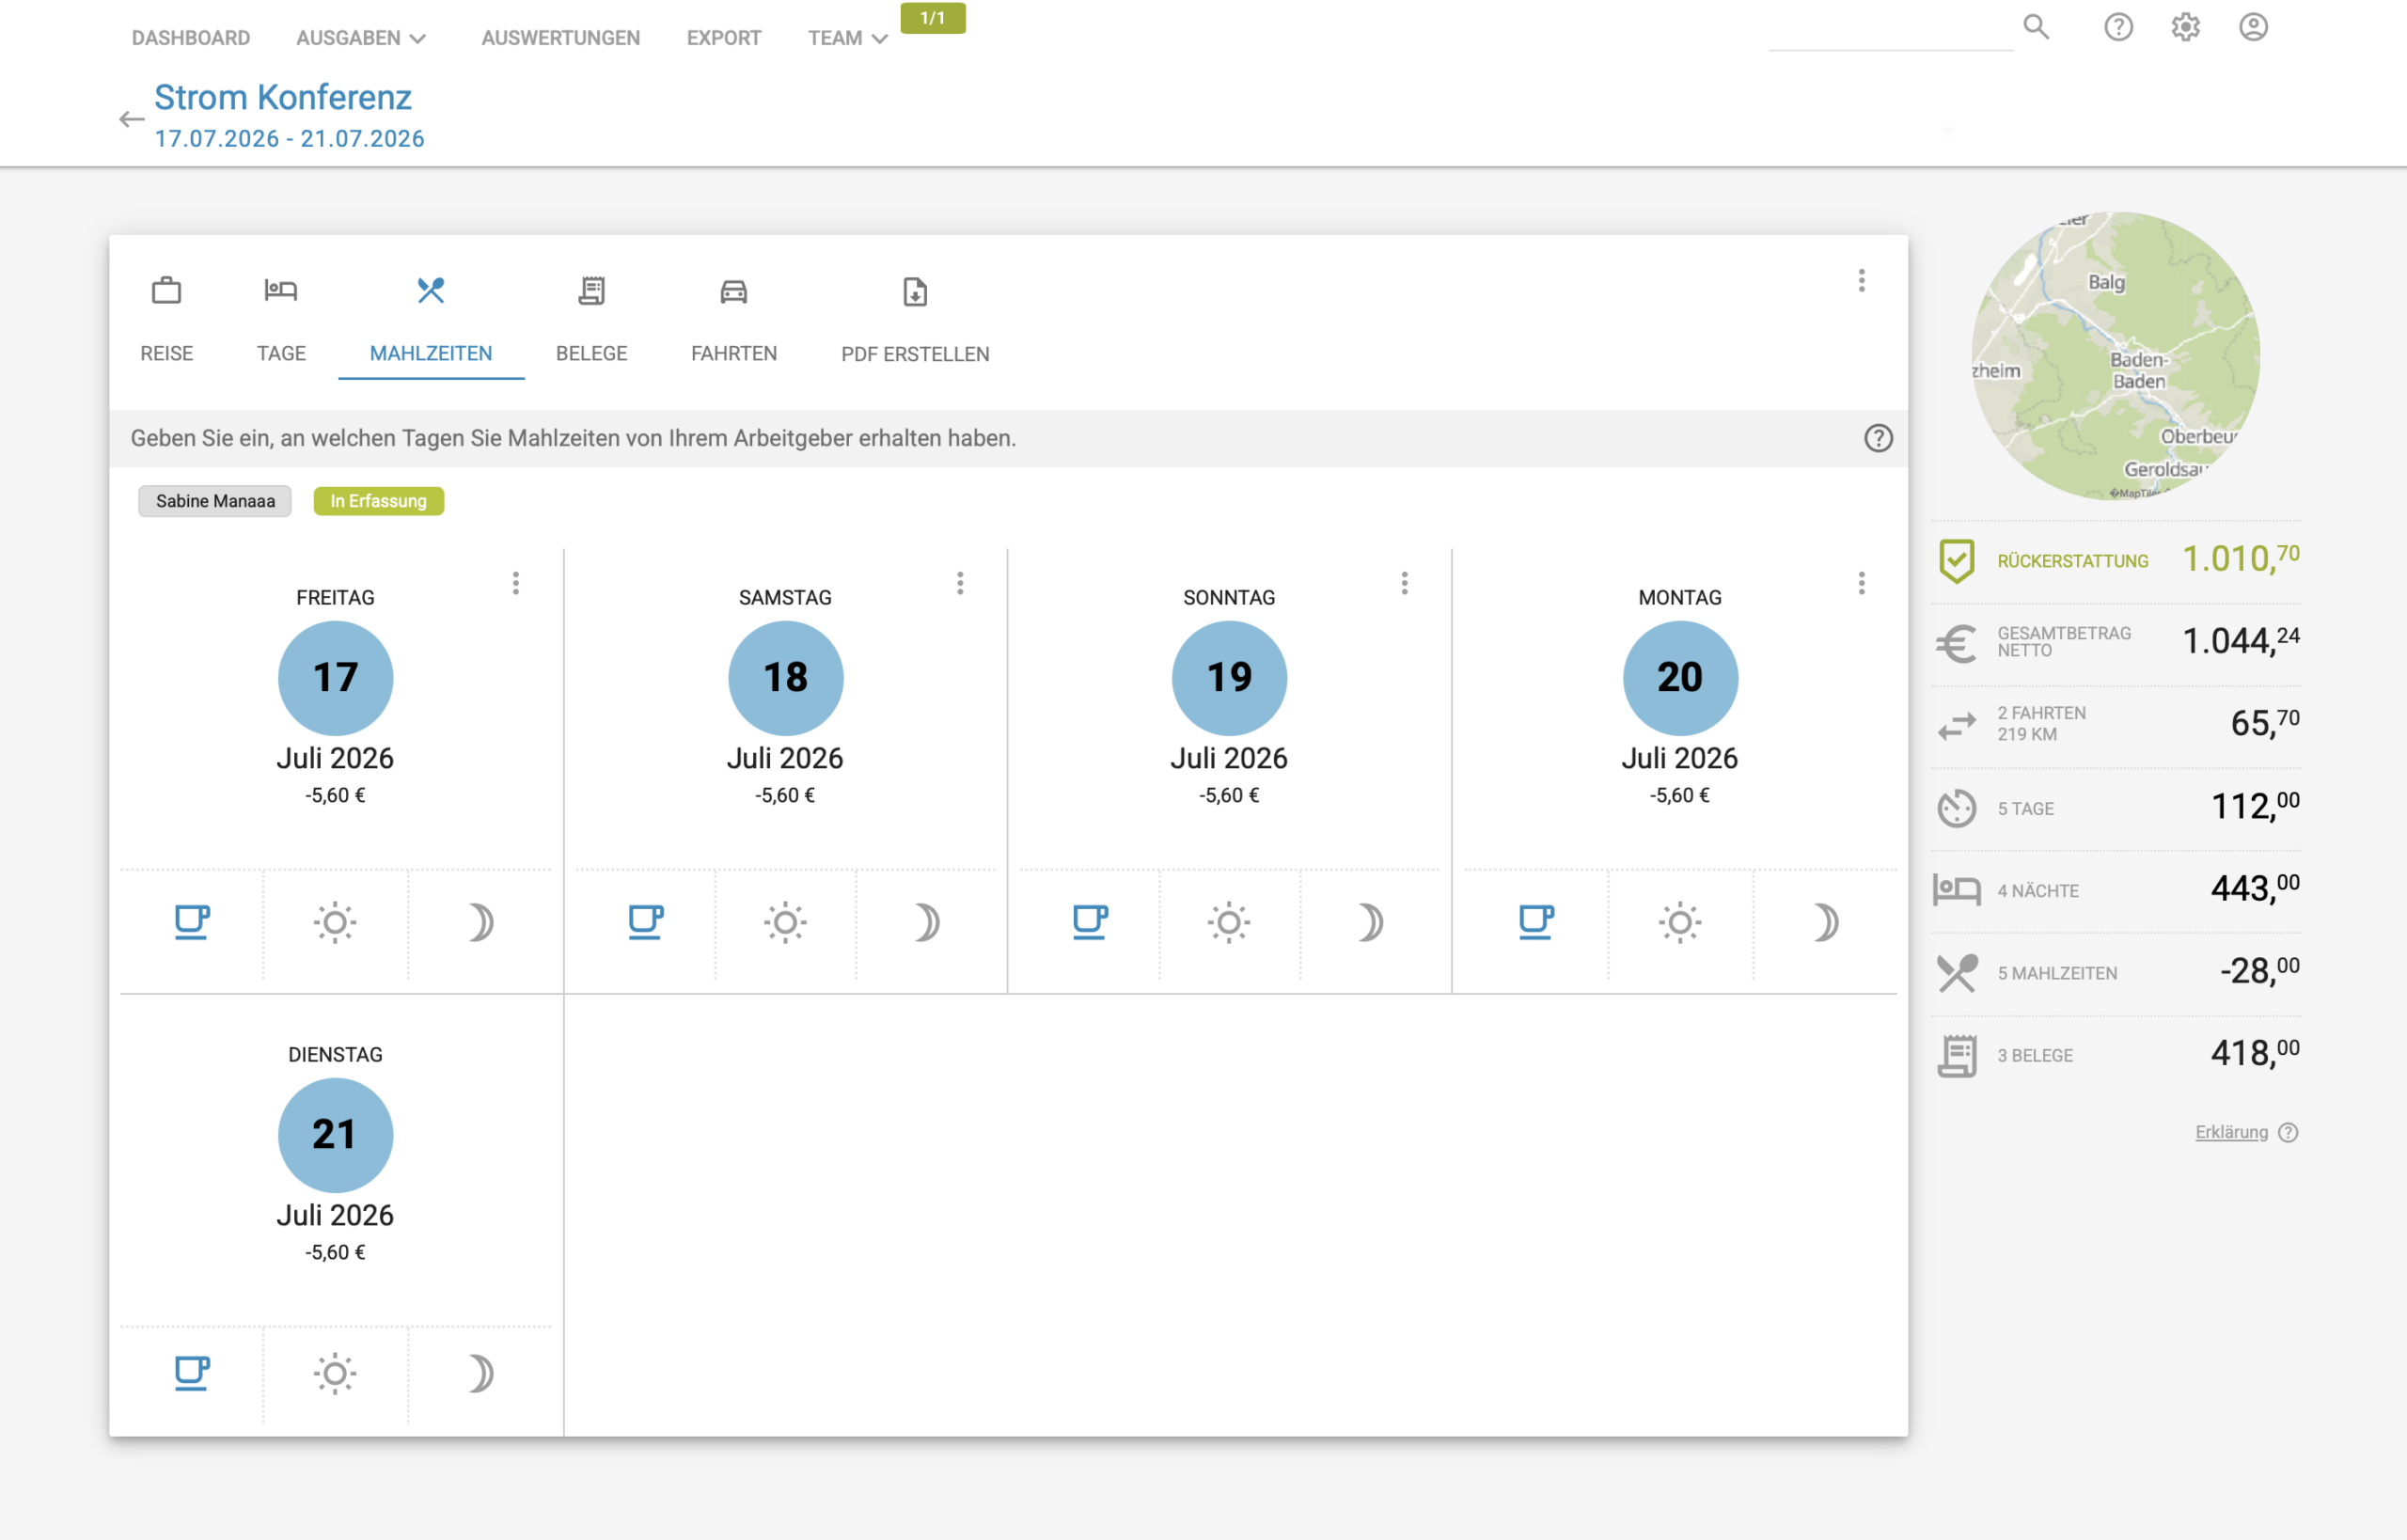This screenshot has width=2407, height=1540.
Task: Open the Fahrten car icon tab
Action: (733, 291)
